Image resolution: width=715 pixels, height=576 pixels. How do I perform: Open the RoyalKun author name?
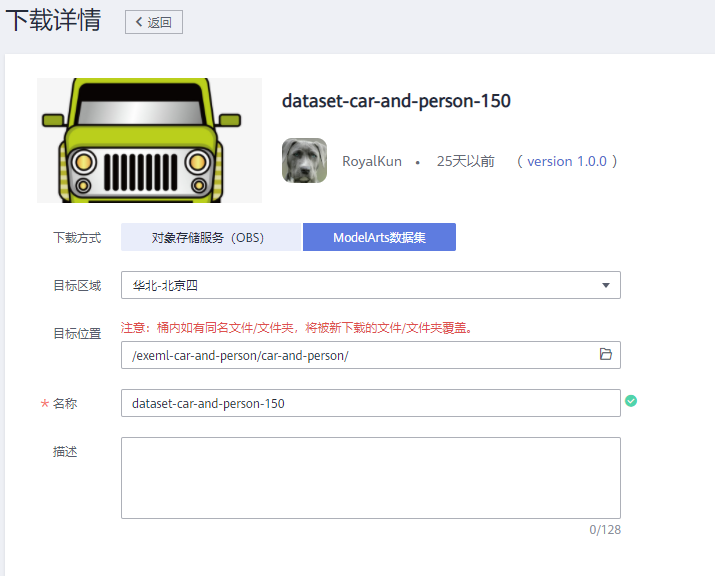372,161
